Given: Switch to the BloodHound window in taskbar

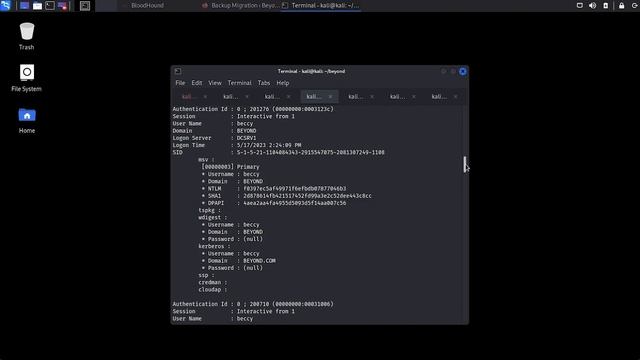Looking at the screenshot, I should [147, 5].
